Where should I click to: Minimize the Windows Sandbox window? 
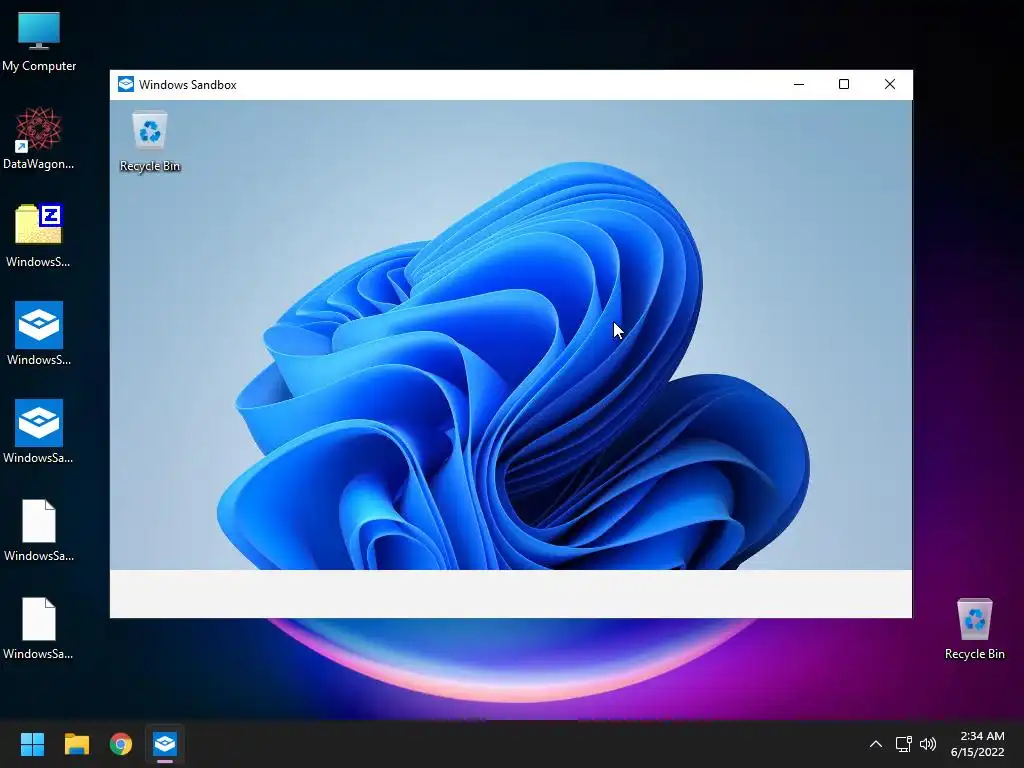(x=799, y=84)
